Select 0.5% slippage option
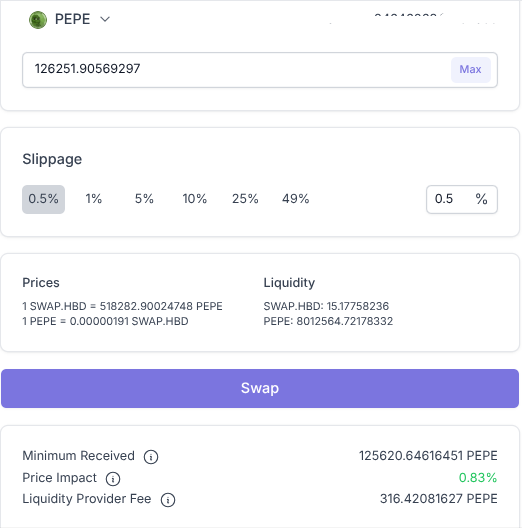 click(43, 199)
